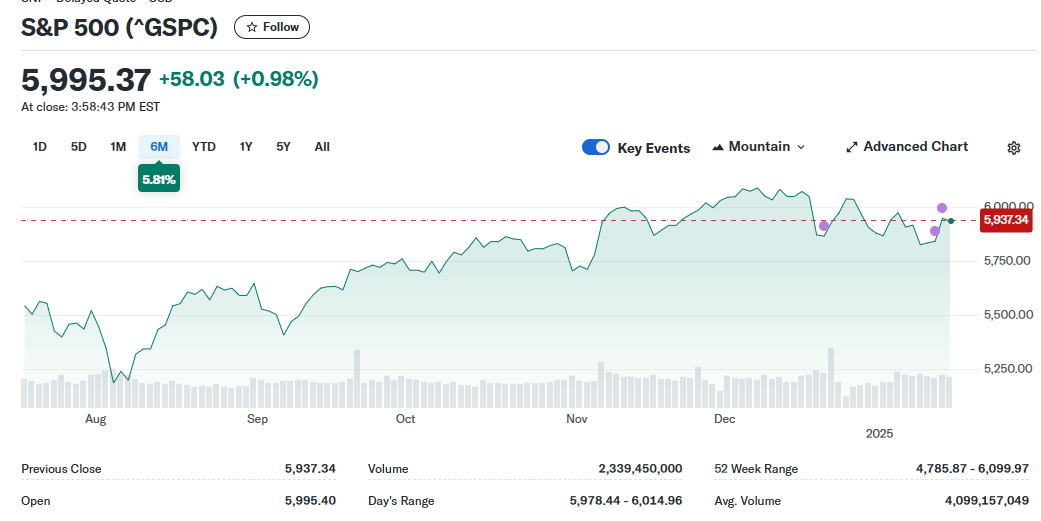
Task: Click the Volume value 2,339,450,000
Action: click(640, 469)
